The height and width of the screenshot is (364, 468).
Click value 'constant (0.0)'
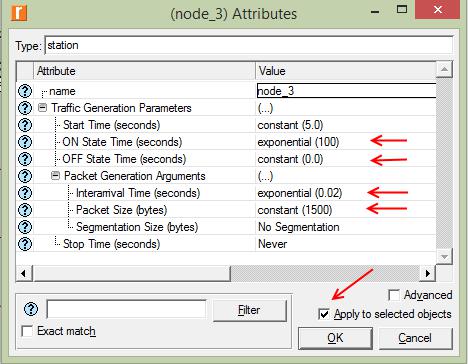click(x=290, y=159)
